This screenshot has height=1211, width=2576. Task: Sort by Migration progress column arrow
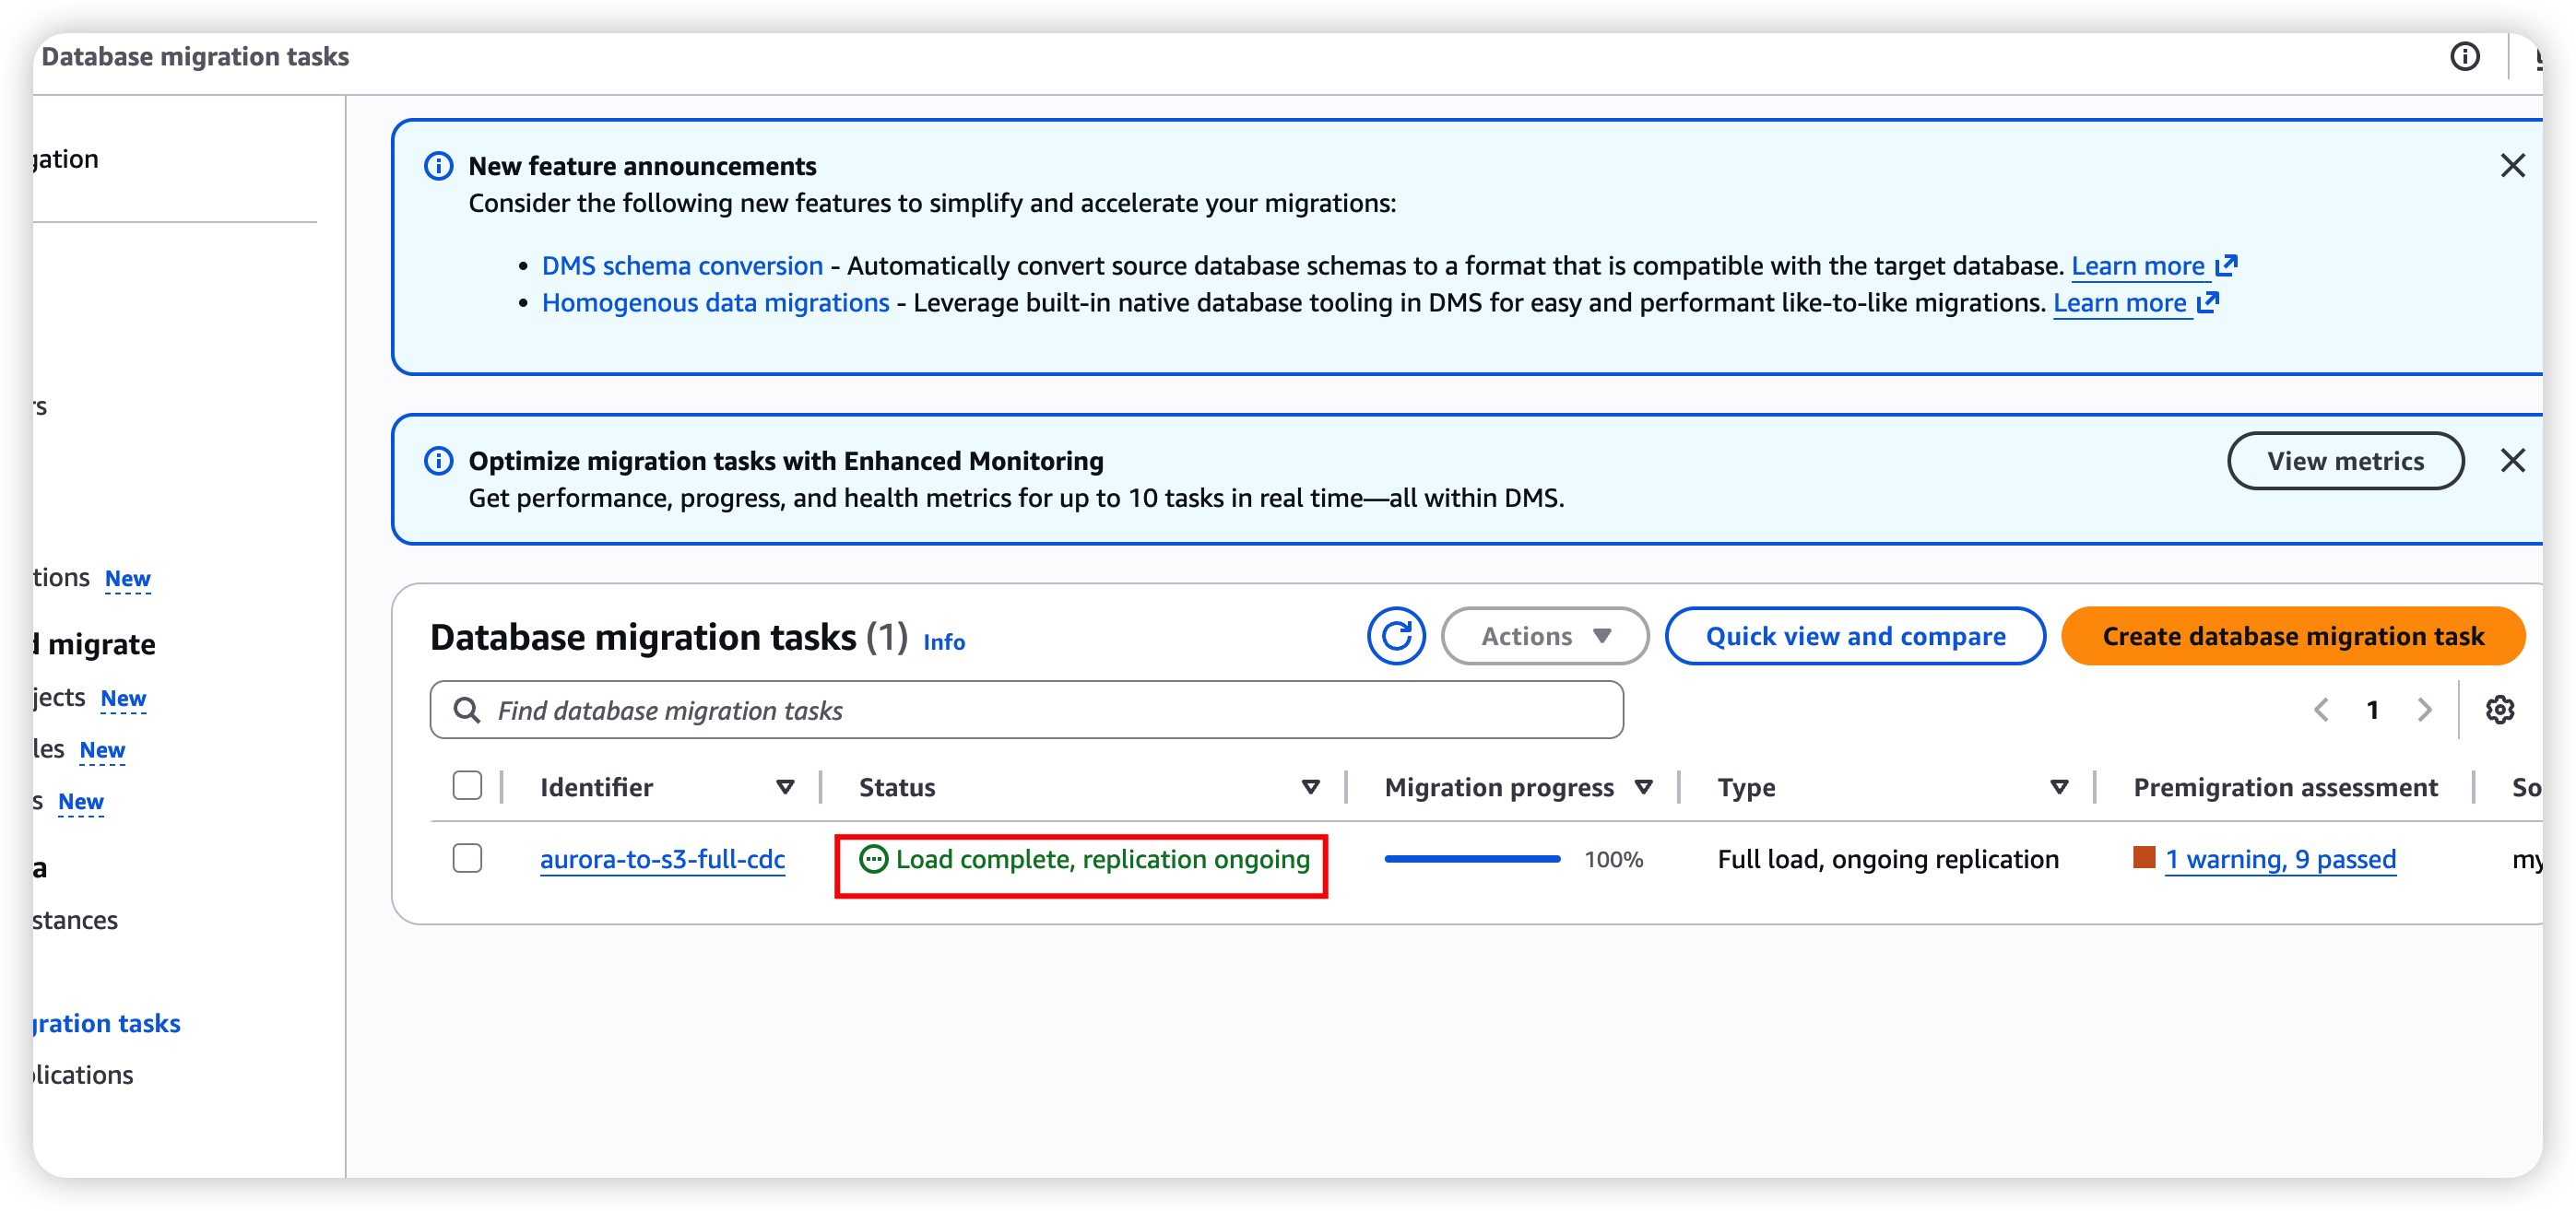tap(1643, 788)
